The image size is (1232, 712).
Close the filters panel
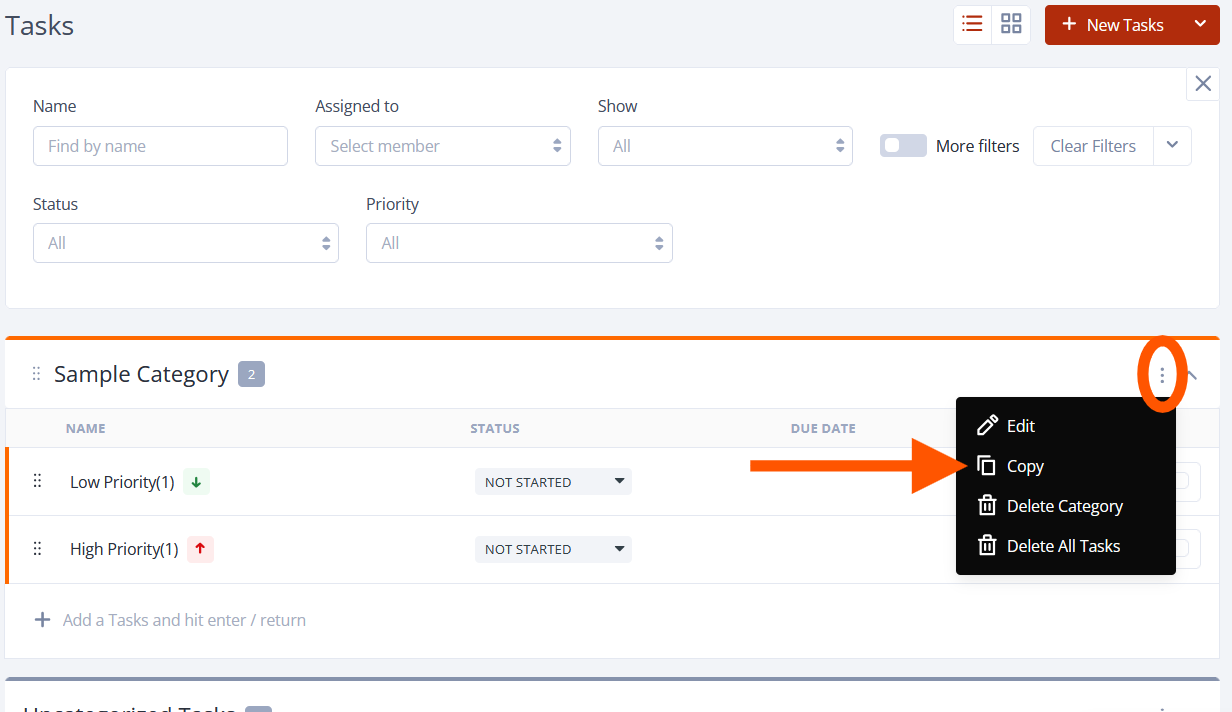[1203, 84]
